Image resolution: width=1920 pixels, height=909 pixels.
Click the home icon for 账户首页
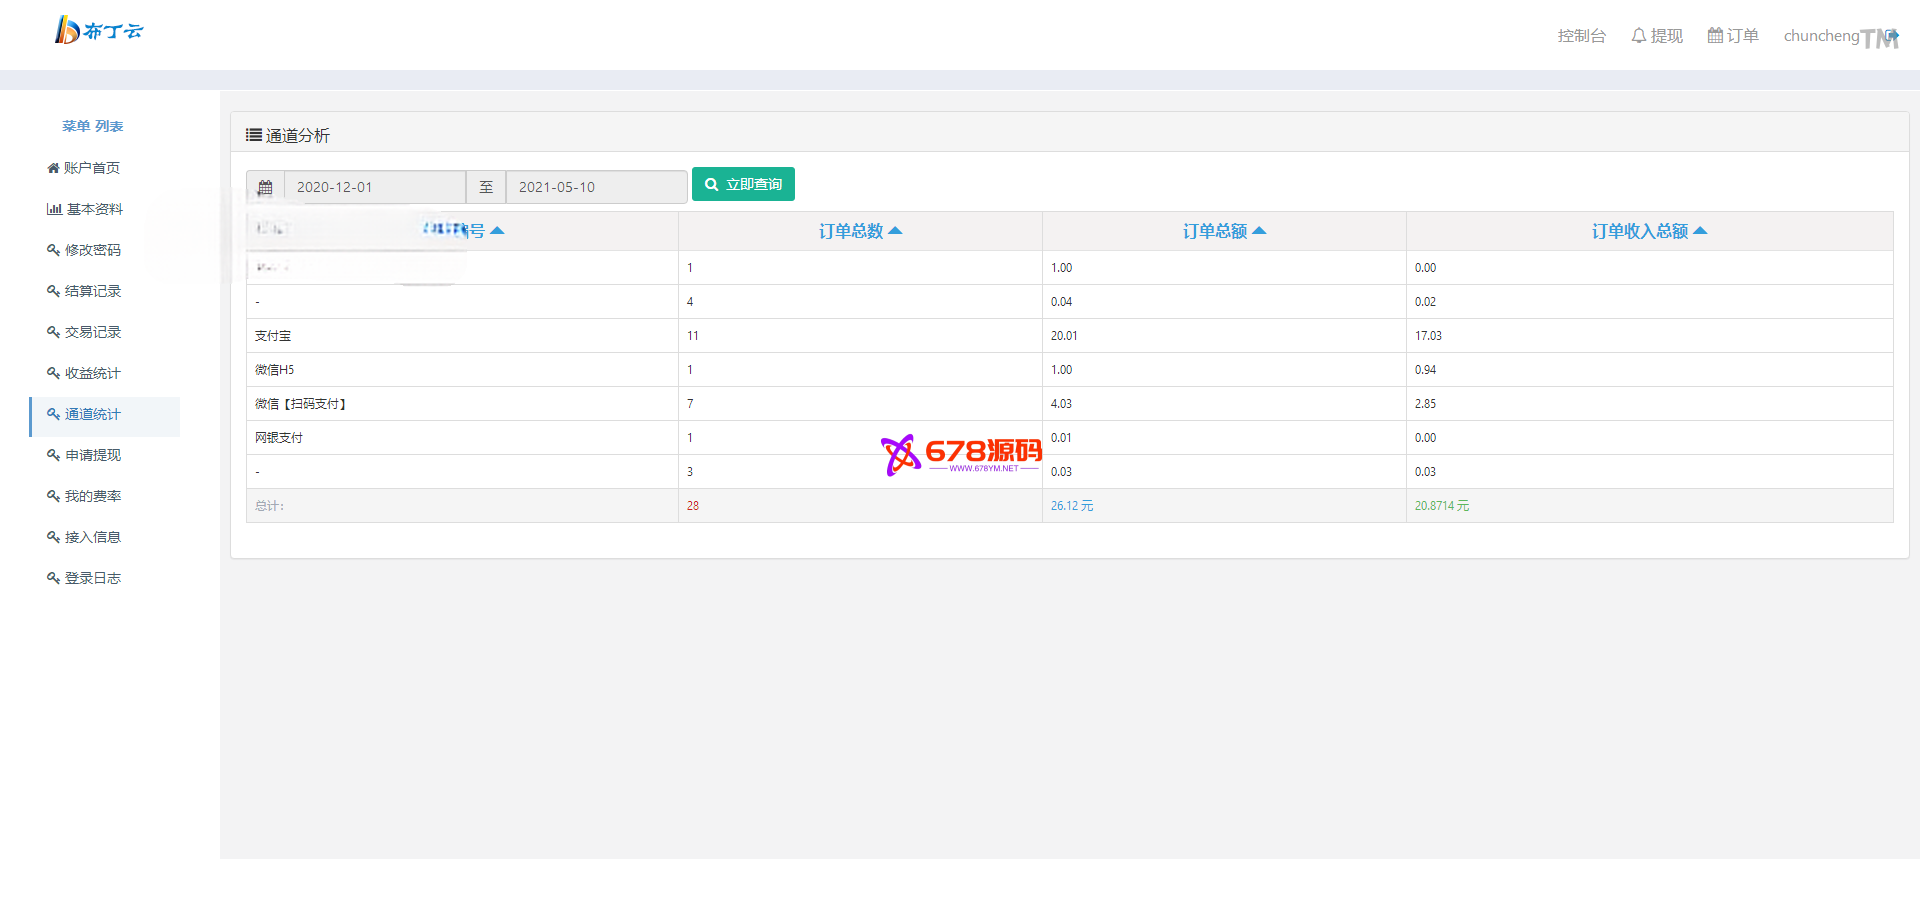(53, 168)
